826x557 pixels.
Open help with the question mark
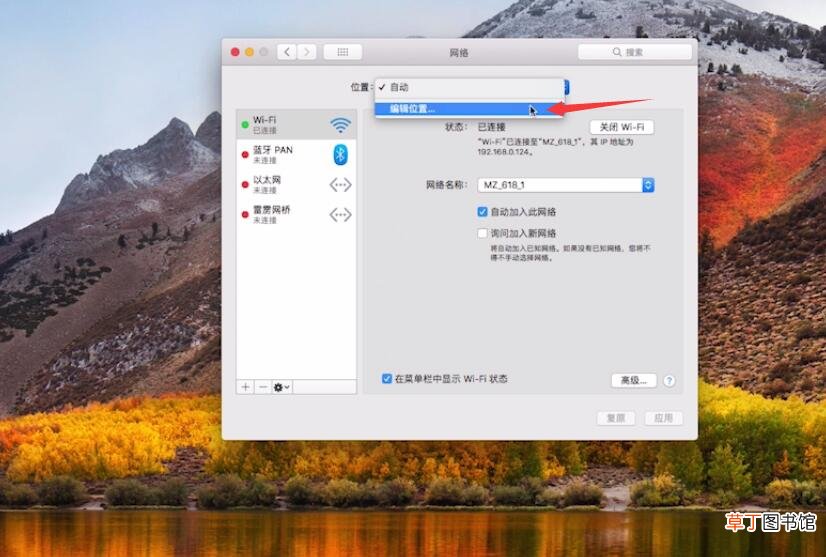tap(669, 380)
